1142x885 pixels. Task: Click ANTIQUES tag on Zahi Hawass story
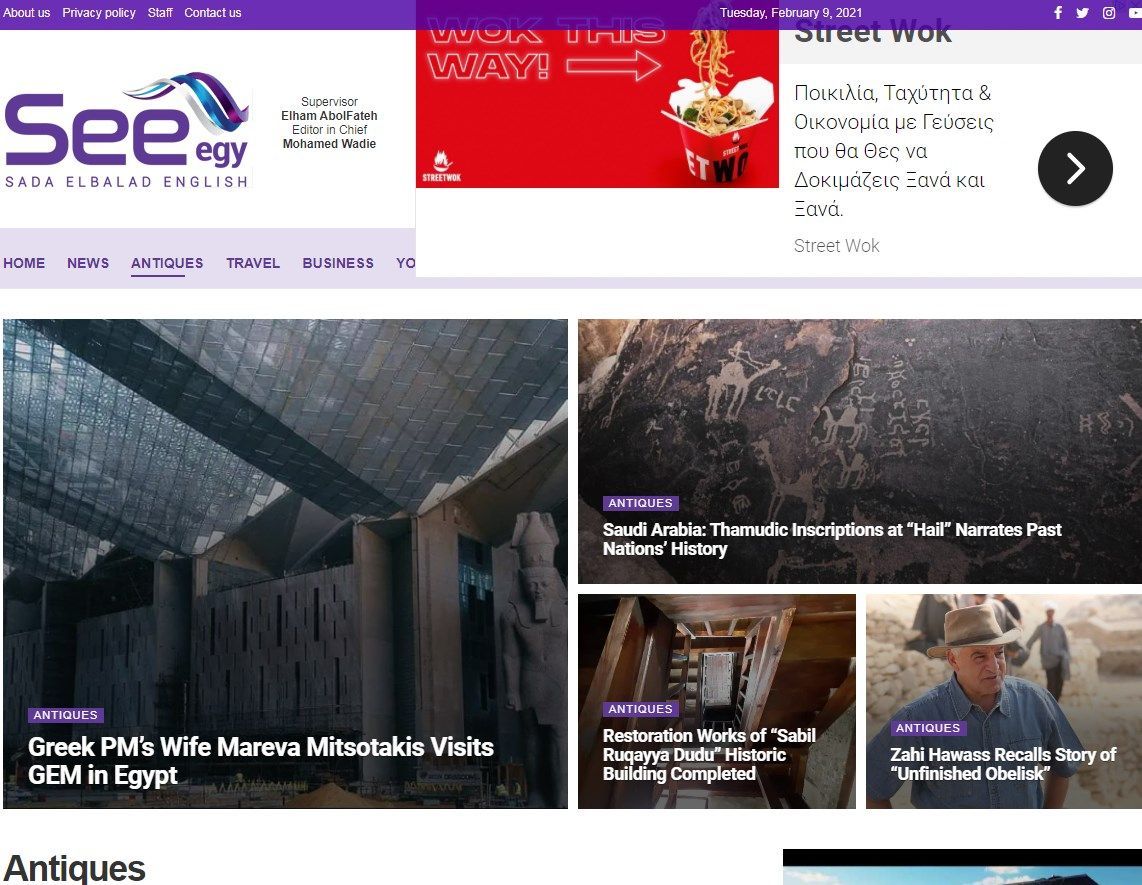(x=928, y=728)
